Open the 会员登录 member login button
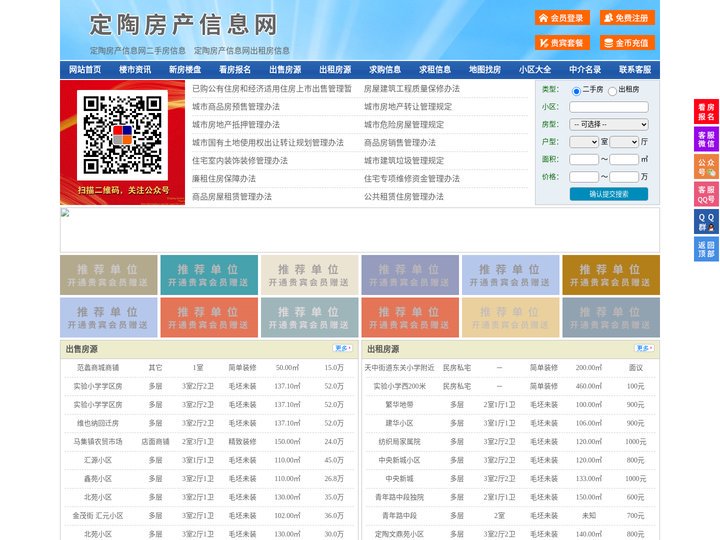Viewport: 720px width, 540px height. 562,18
